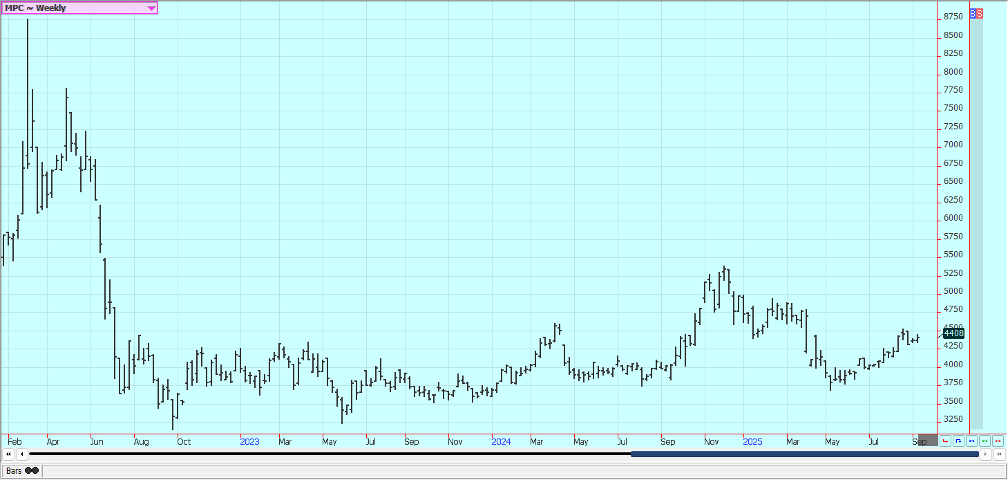Click the Bars chart style tab
Image resolution: width=1008 pixels, height=480 pixels.
[x=22, y=471]
